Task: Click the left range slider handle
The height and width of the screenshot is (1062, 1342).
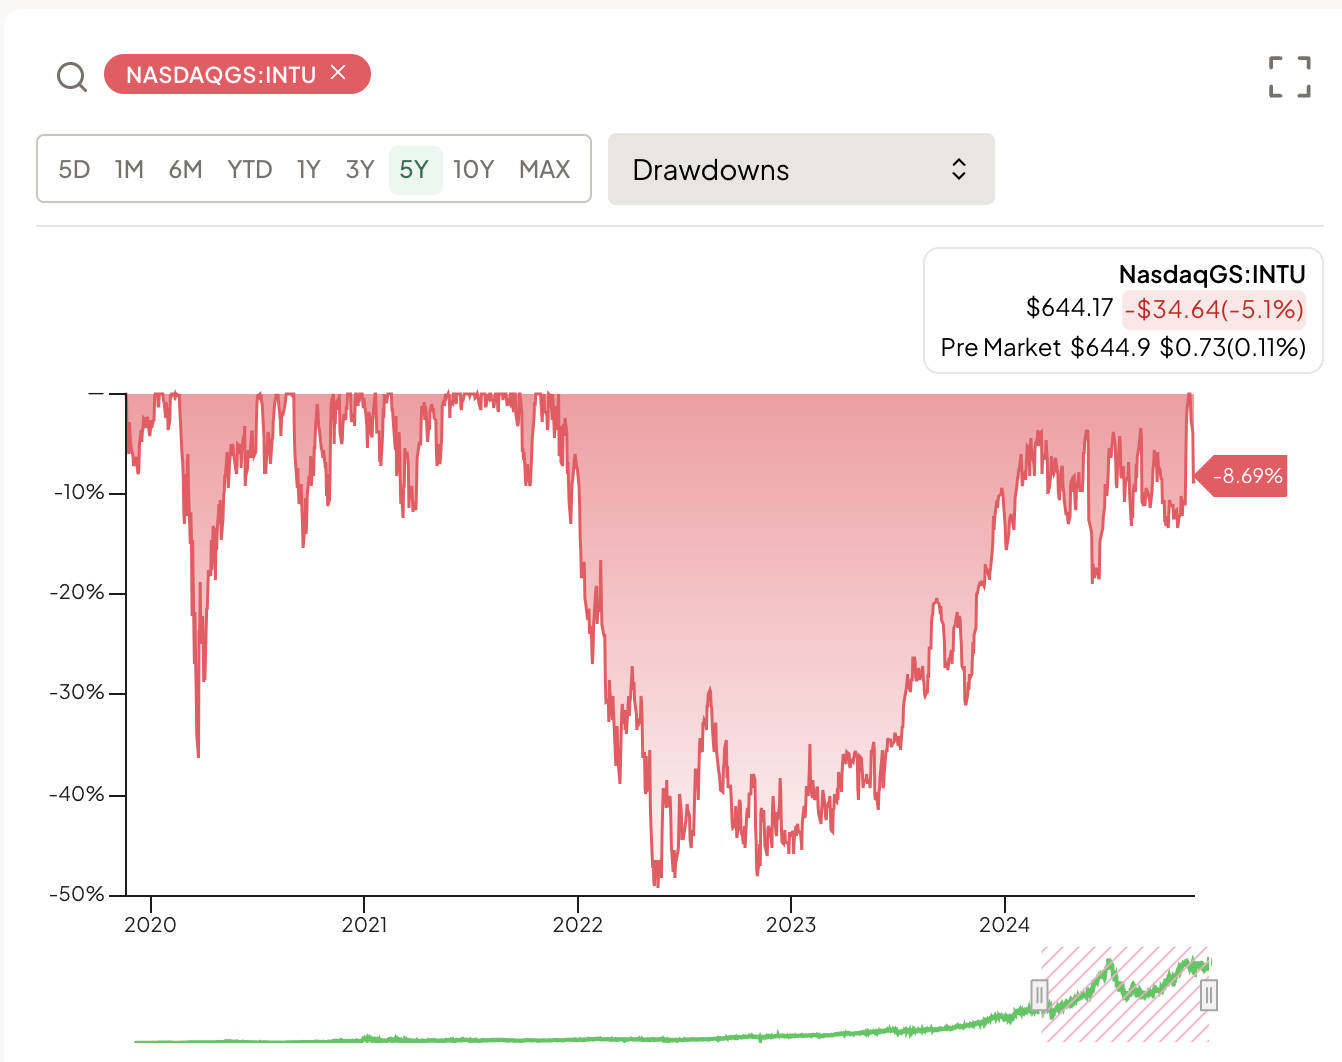Action: pos(1040,995)
